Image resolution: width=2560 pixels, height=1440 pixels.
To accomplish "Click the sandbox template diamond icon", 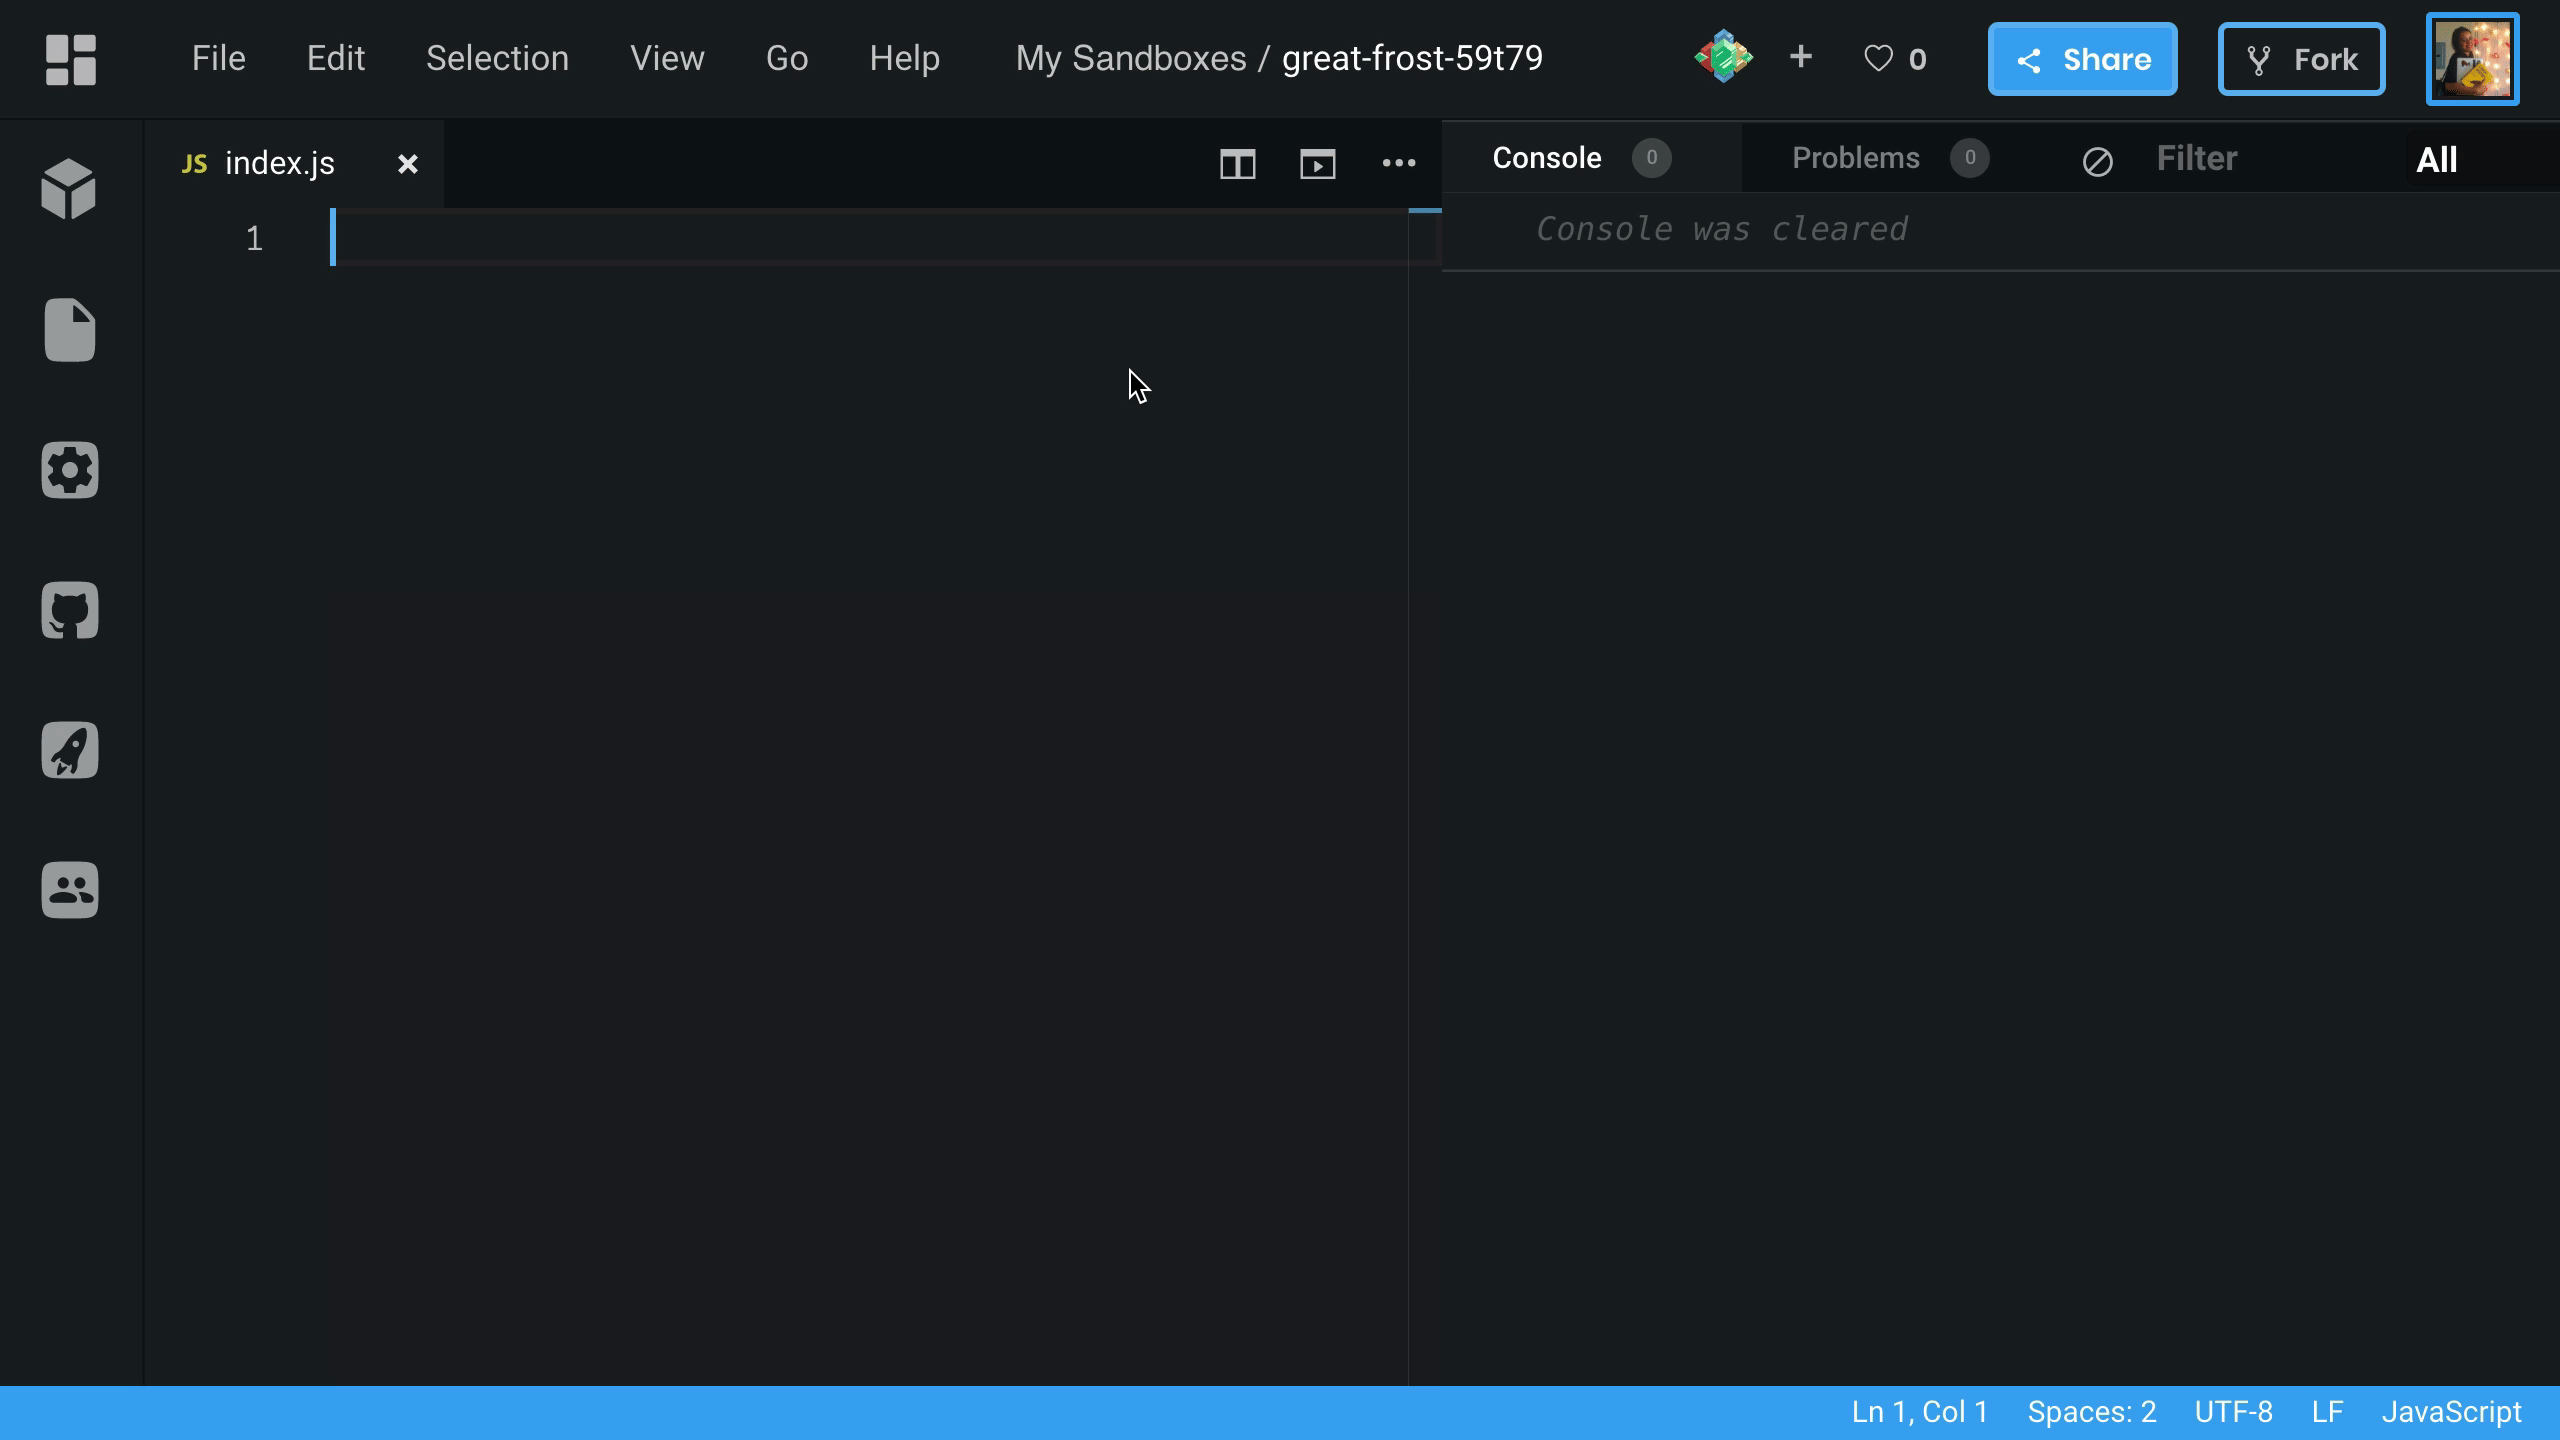I will [1723, 57].
